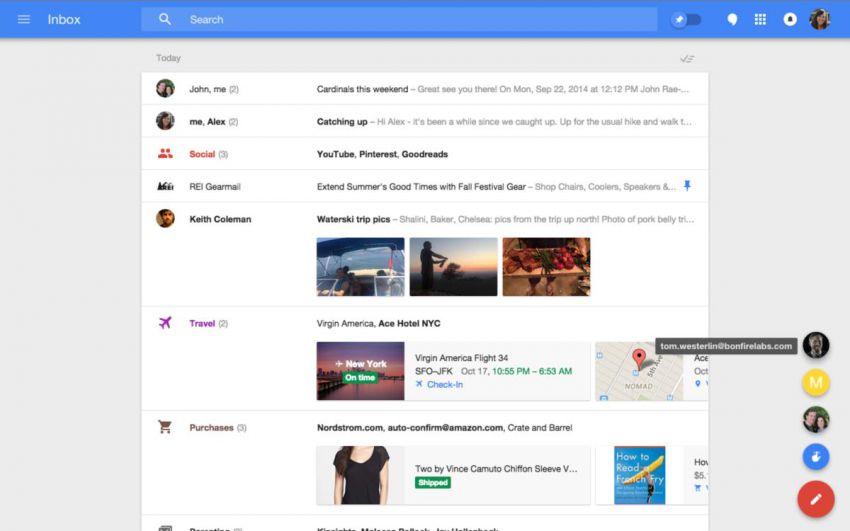Toggle the pinned items switch

pos(686,19)
